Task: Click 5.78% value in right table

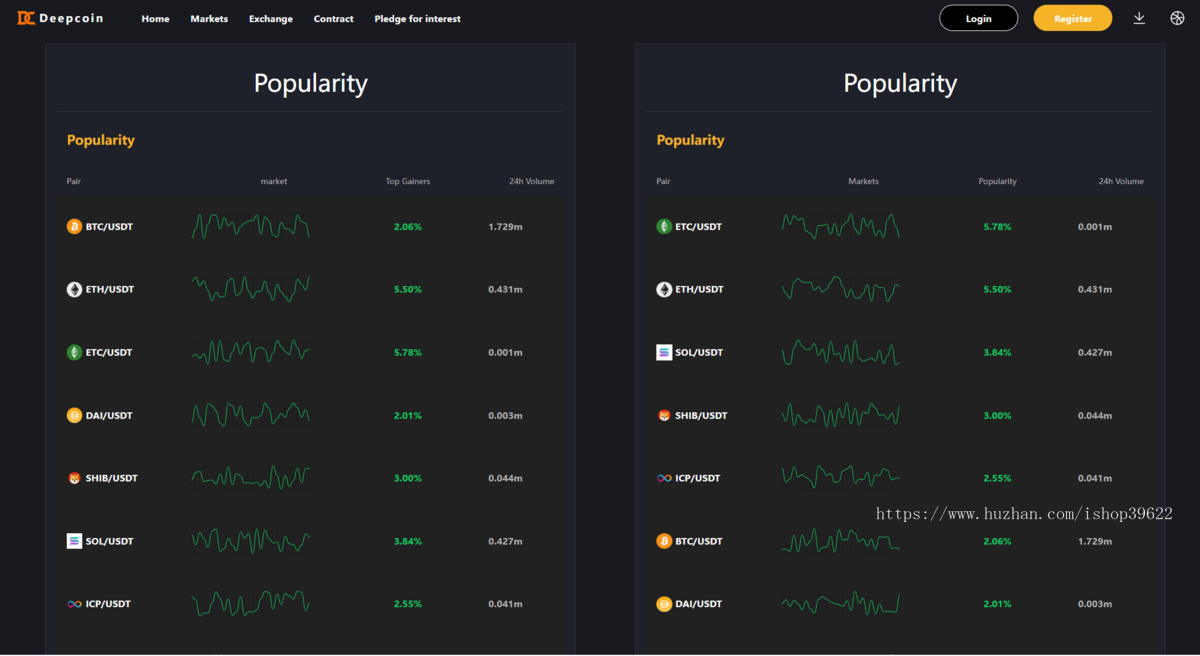Action: (x=997, y=227)
